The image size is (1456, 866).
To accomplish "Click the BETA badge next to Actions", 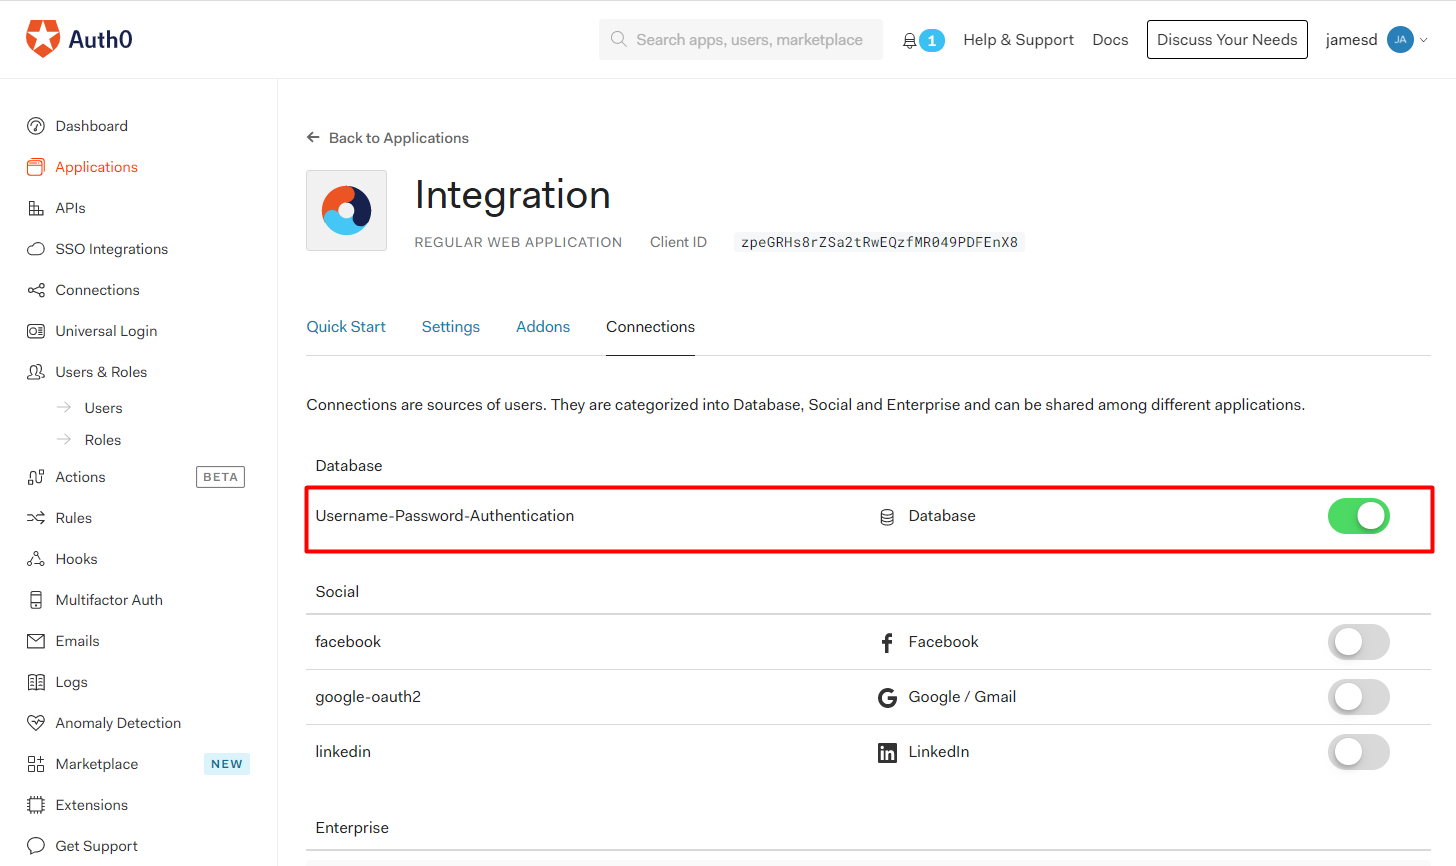I will click(x=220, y=477).
